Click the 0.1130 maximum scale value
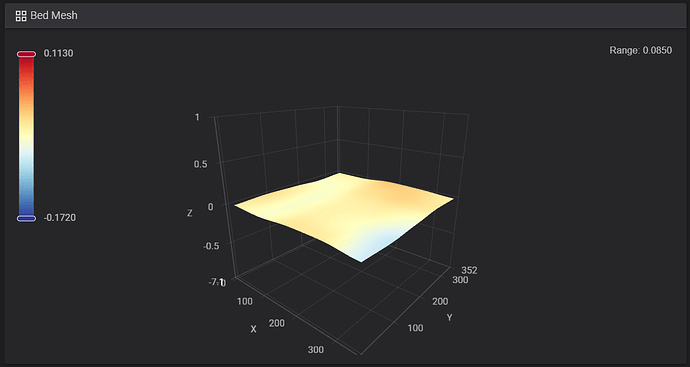Screen dimensions: 690x367 (x=59, y=53)
